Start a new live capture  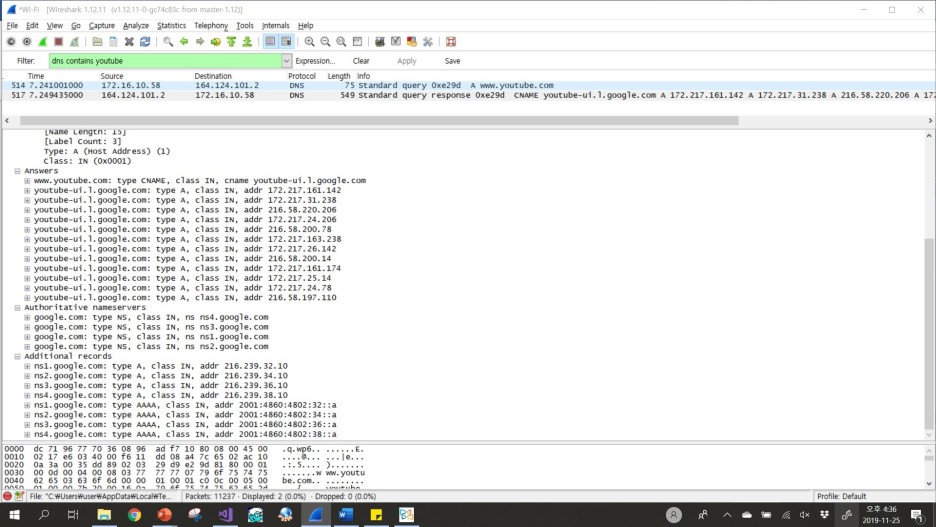pos(43,42)
